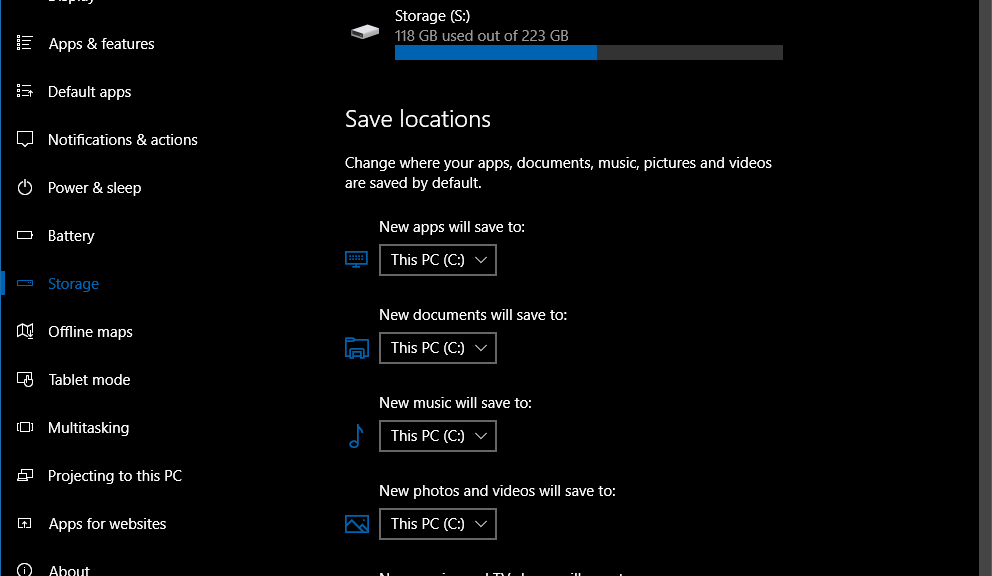
Task: Click the Tablet mode icon
Action: pyautogui.click(x=25, y=379)
